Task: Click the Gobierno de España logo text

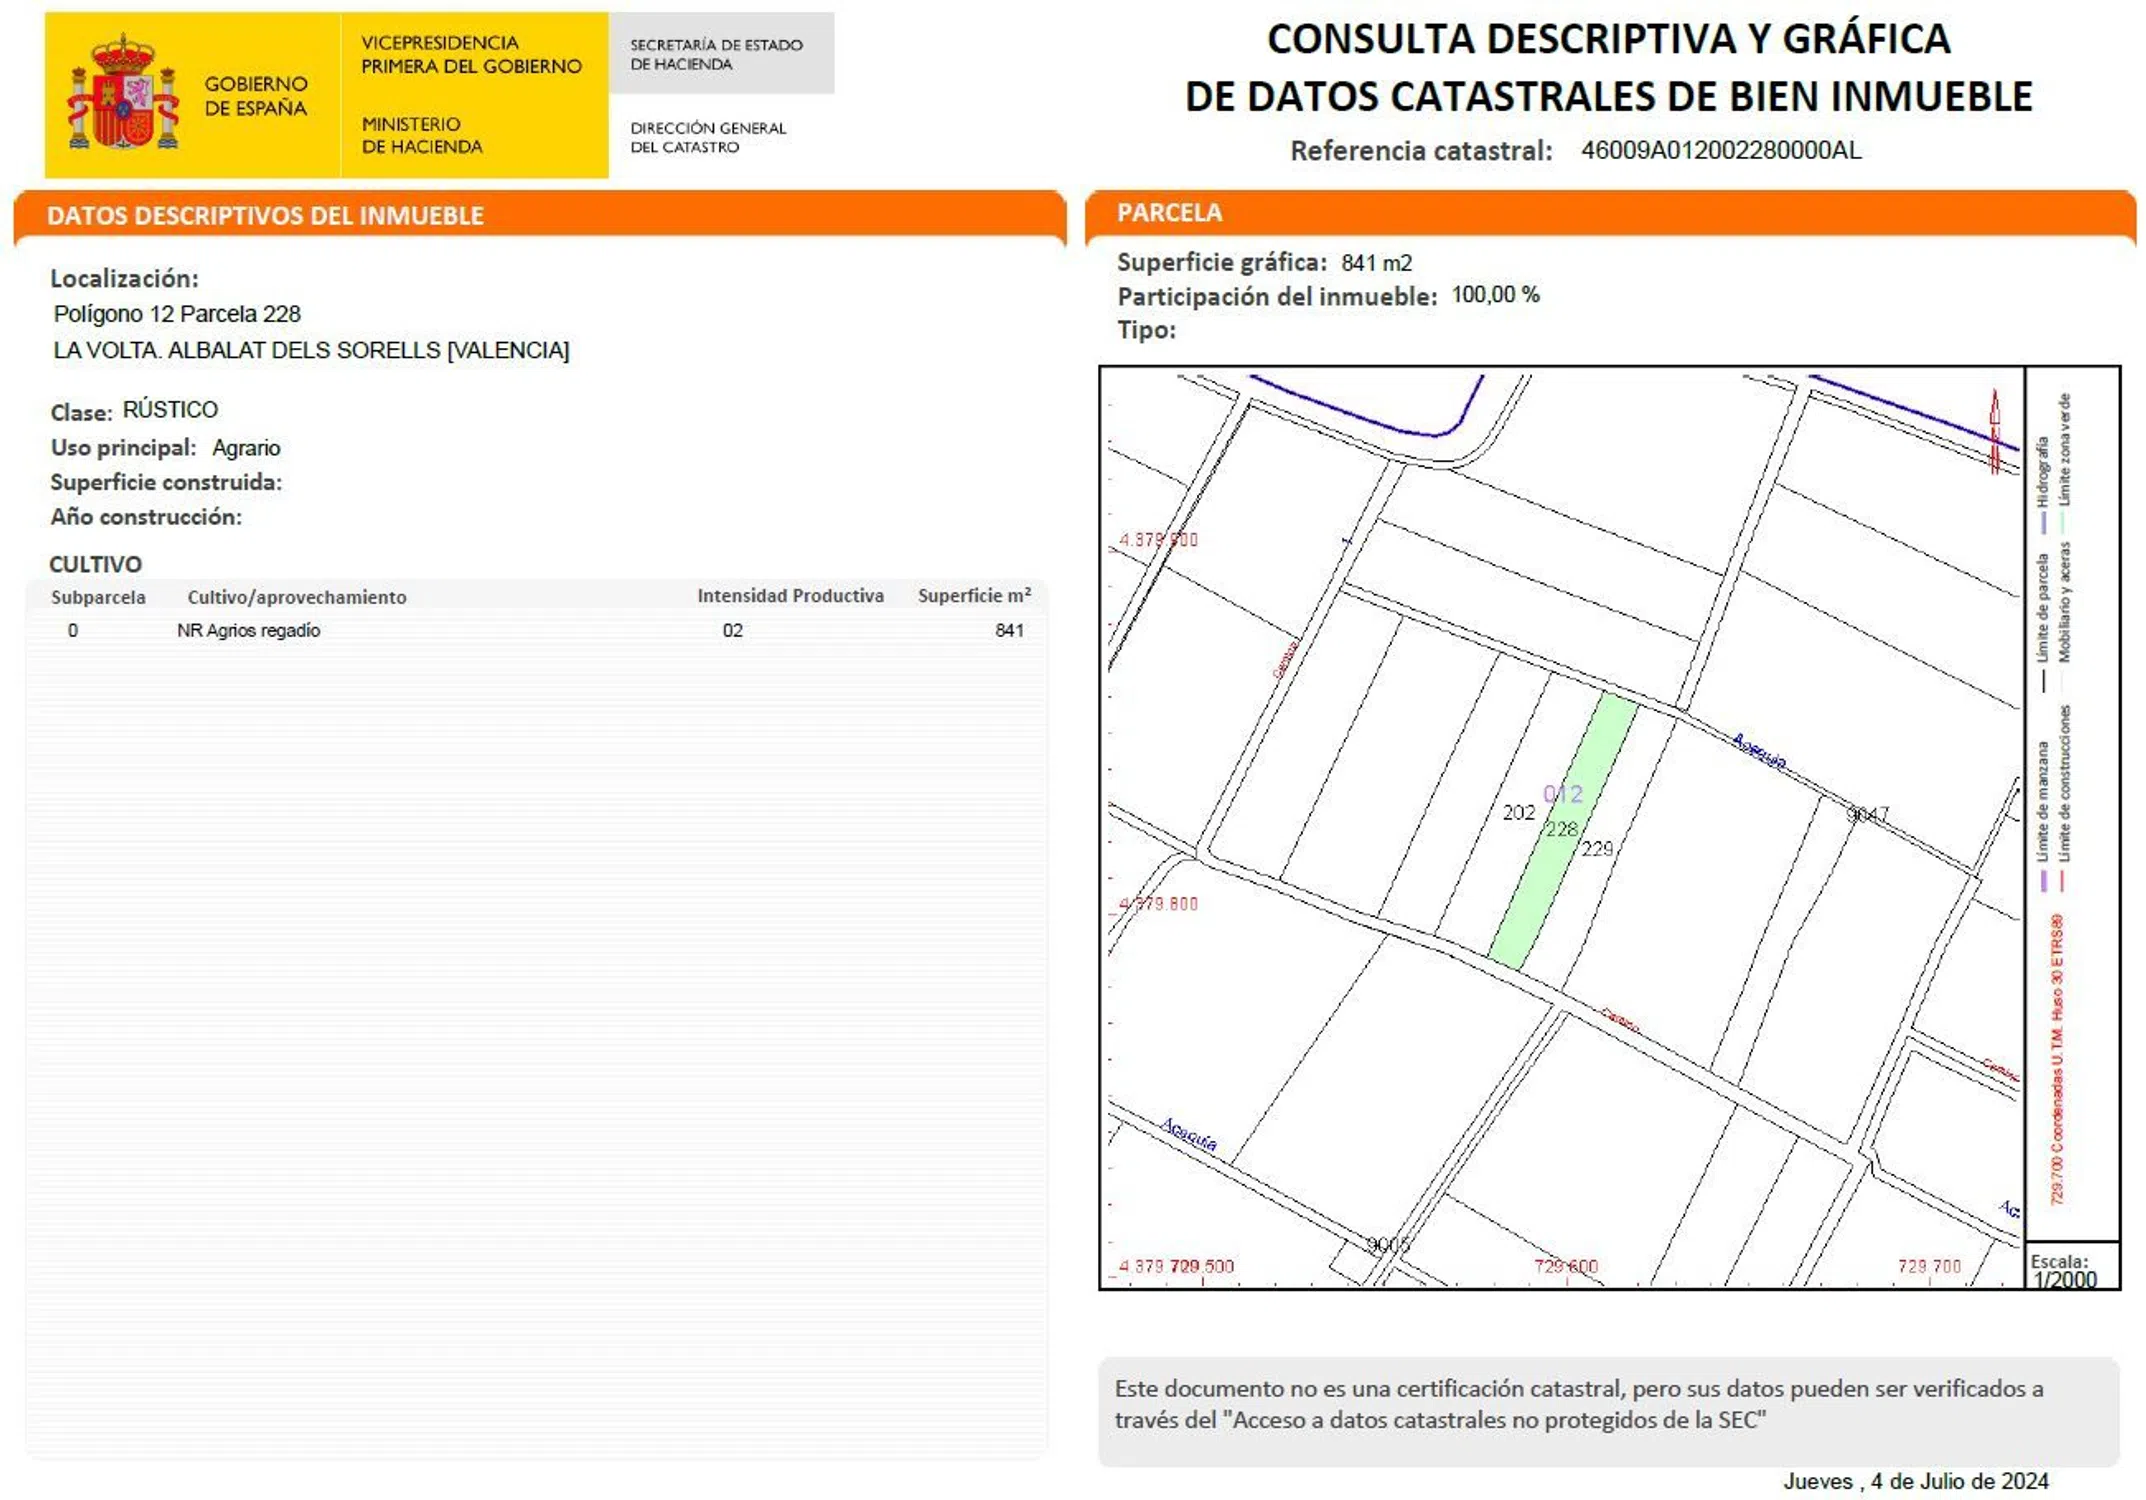Action: click(x=256, y=96)
